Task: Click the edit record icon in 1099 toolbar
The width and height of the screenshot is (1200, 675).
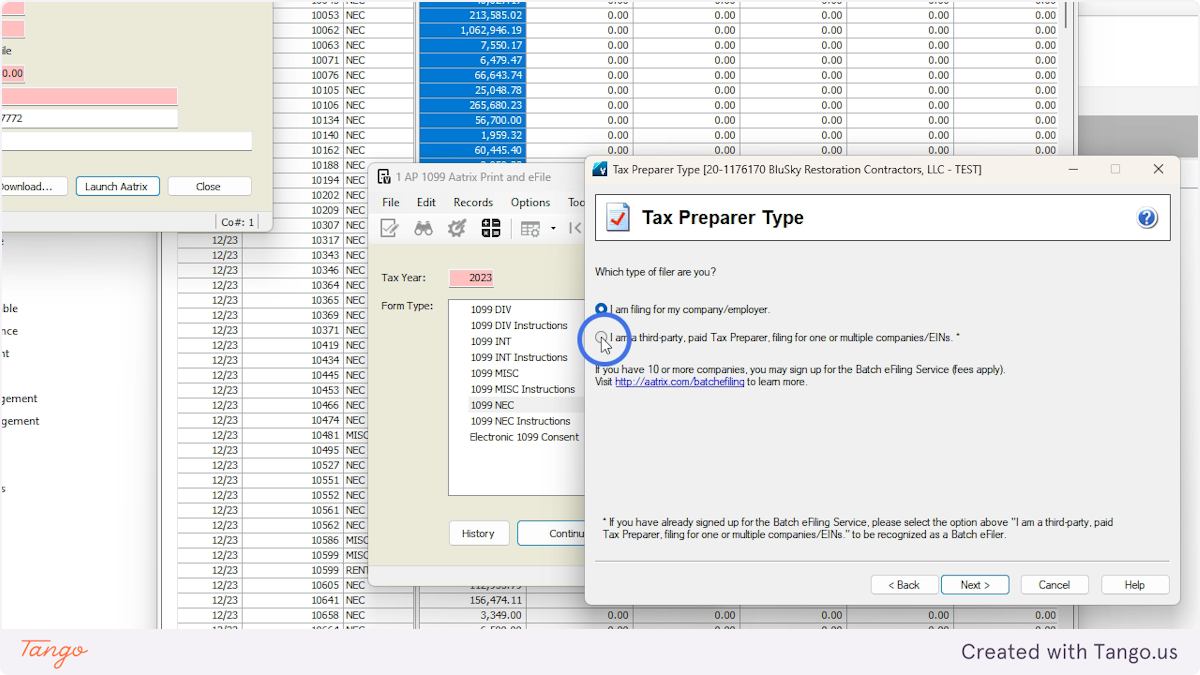Action: click(390, 228)
